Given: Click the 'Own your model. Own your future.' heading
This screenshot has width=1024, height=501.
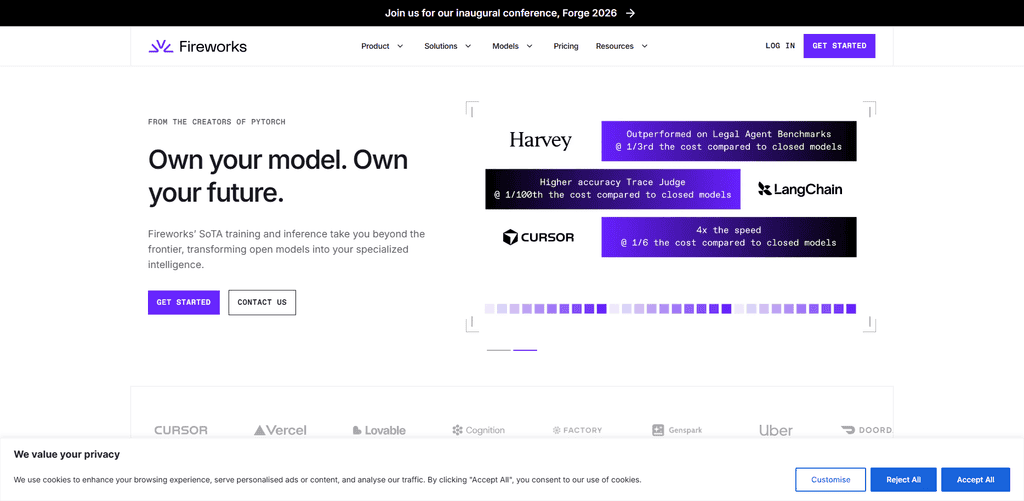Looking at the screenshot, I should coord(278,176).
